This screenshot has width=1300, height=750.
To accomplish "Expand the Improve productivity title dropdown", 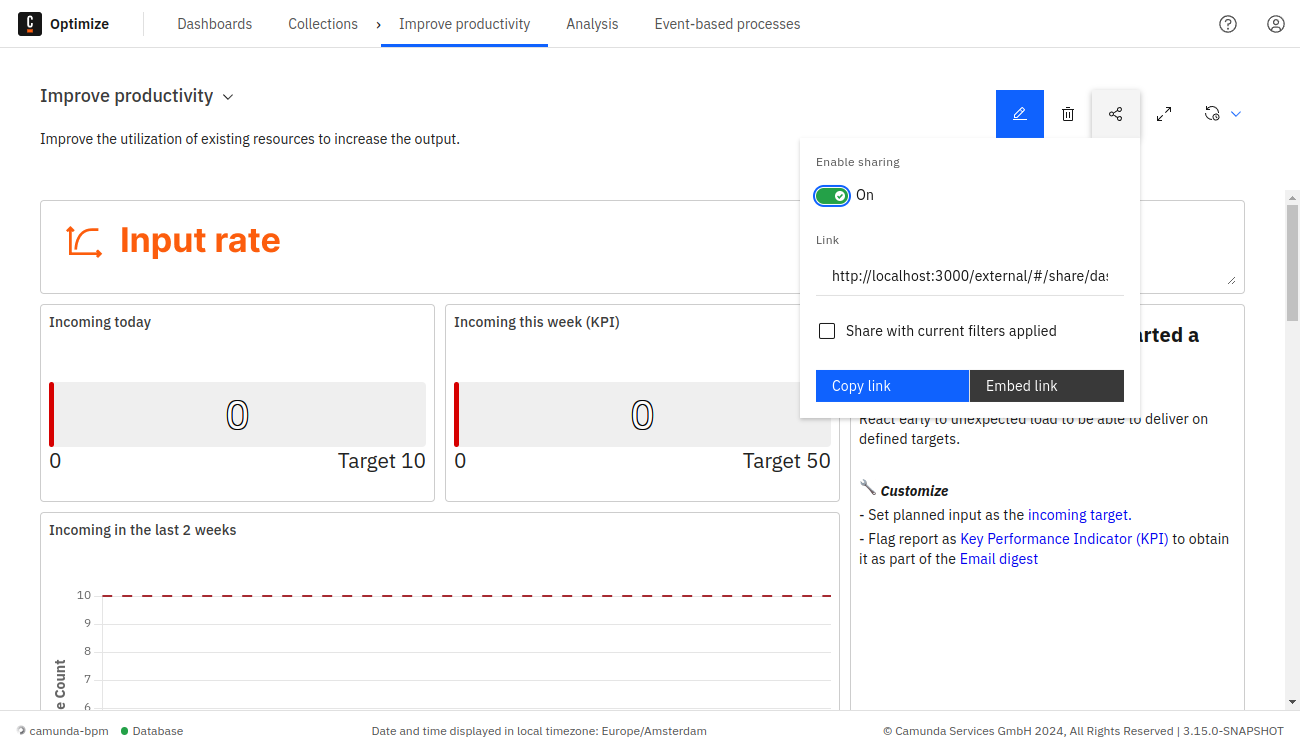I will (228, 97).
